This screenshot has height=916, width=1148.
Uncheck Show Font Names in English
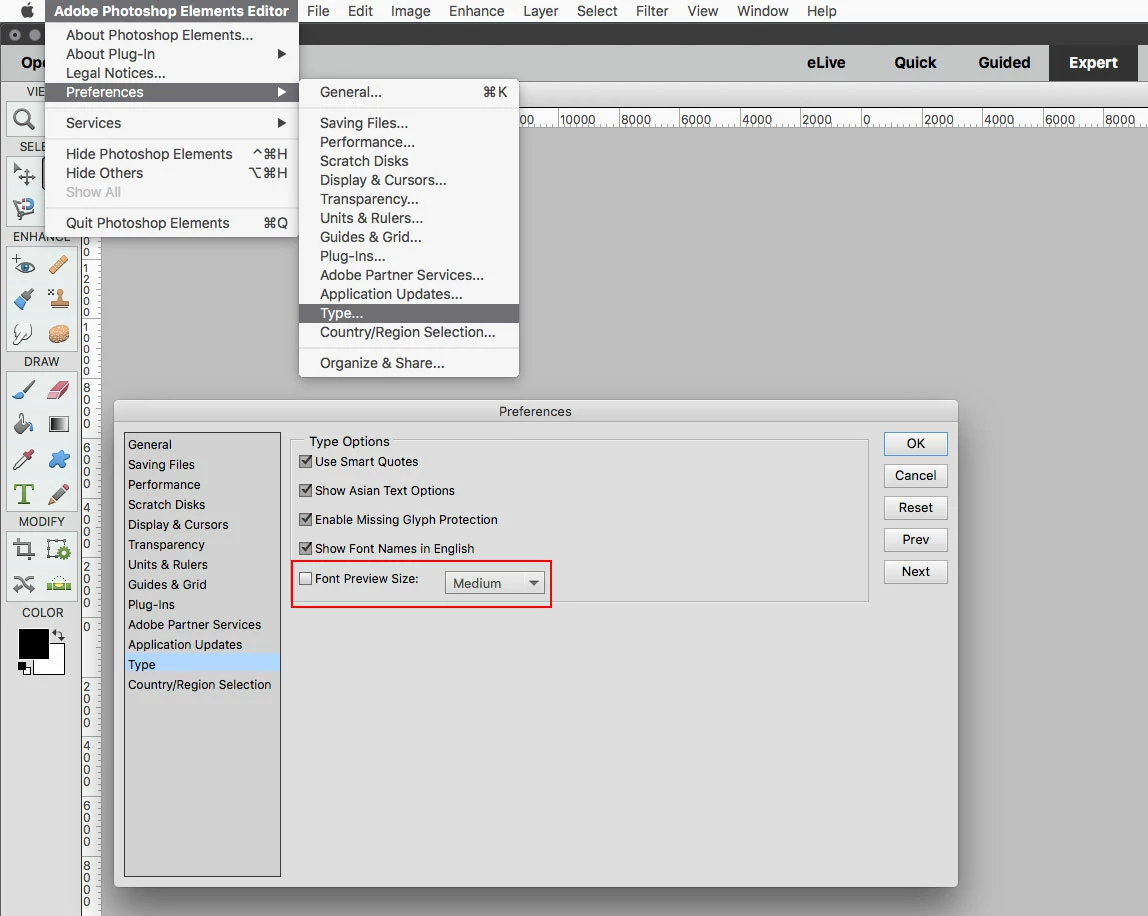coord(306,548)
